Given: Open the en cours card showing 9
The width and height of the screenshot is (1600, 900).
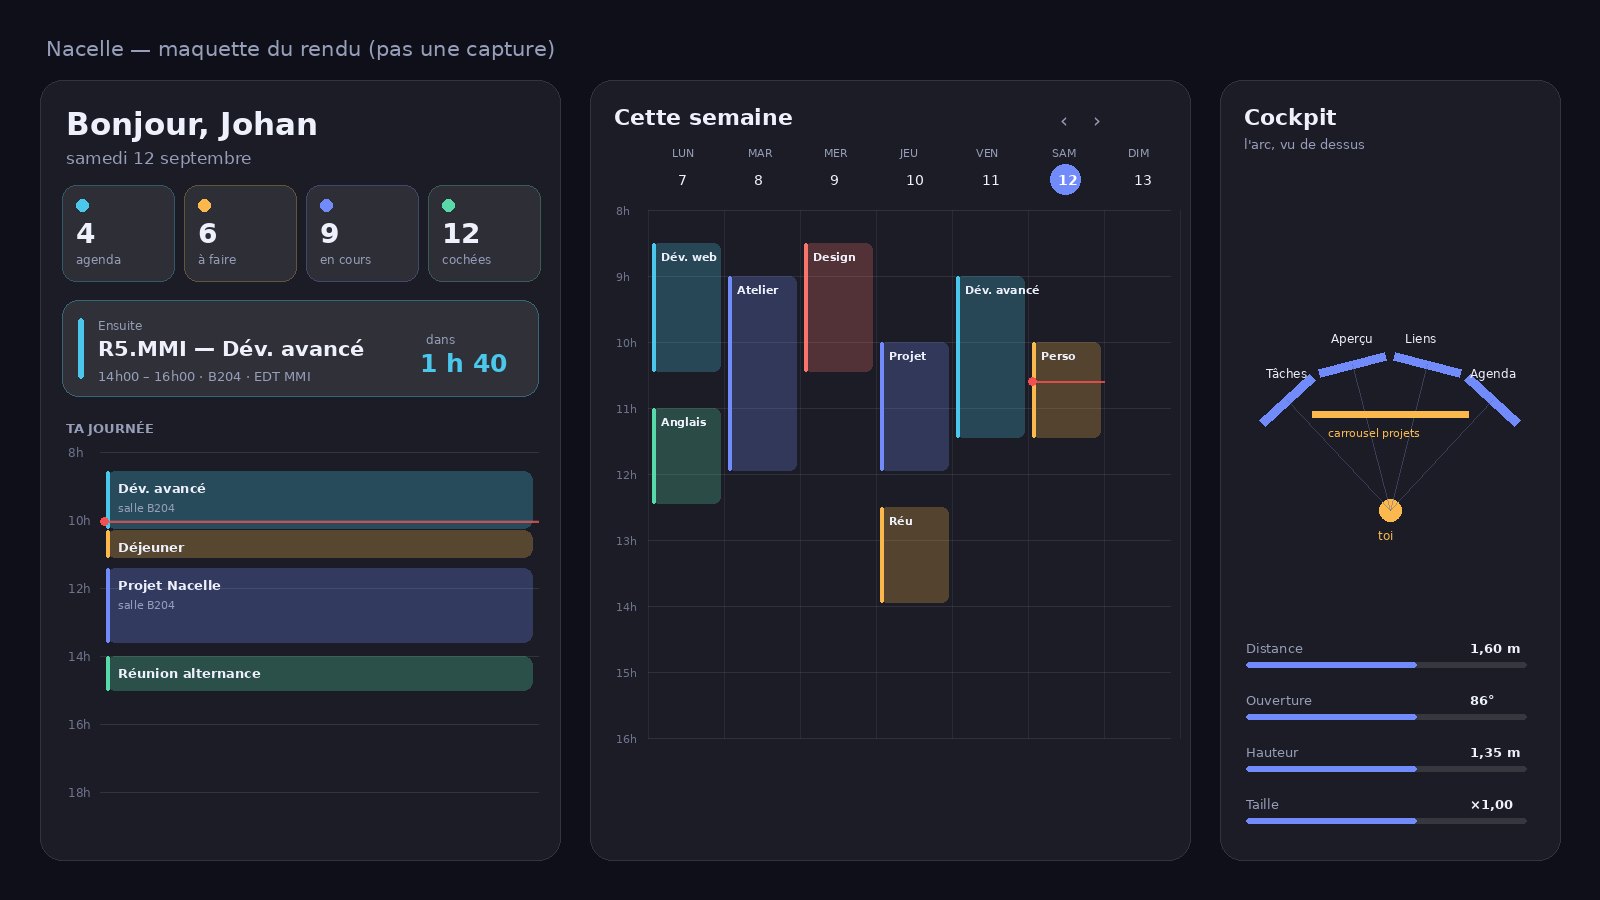Looking at the screenshot, I should click(x=362, y=233).
